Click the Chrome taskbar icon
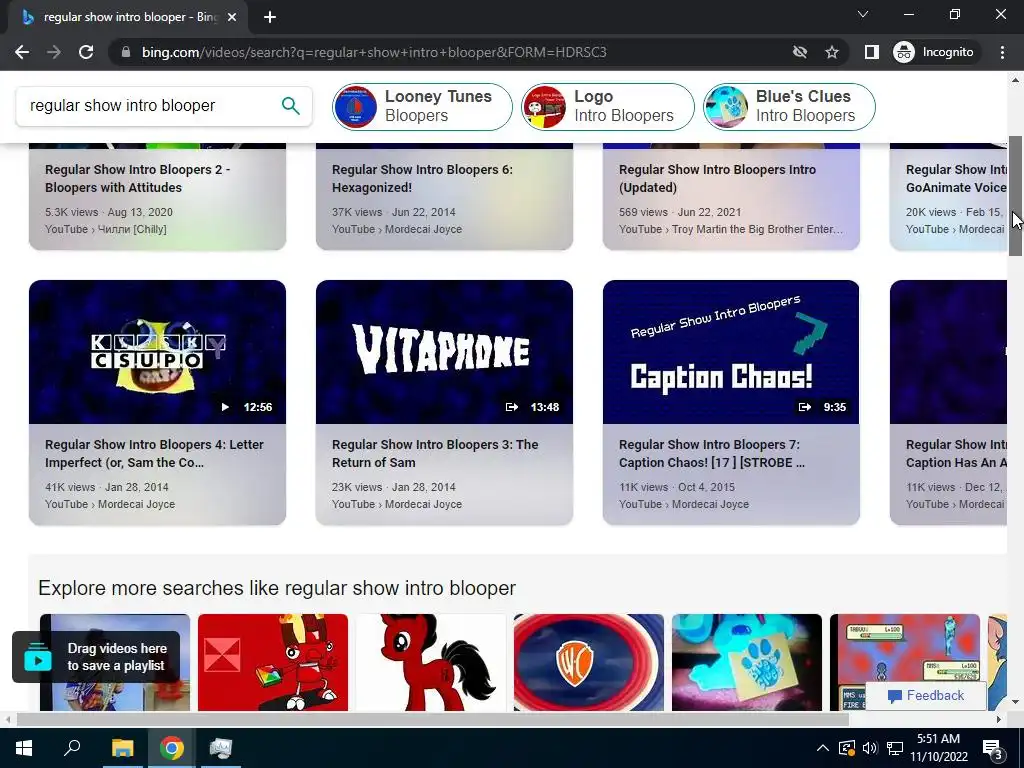The height and width of the screenshot is (768, 1024). click(x=172, y=748)
